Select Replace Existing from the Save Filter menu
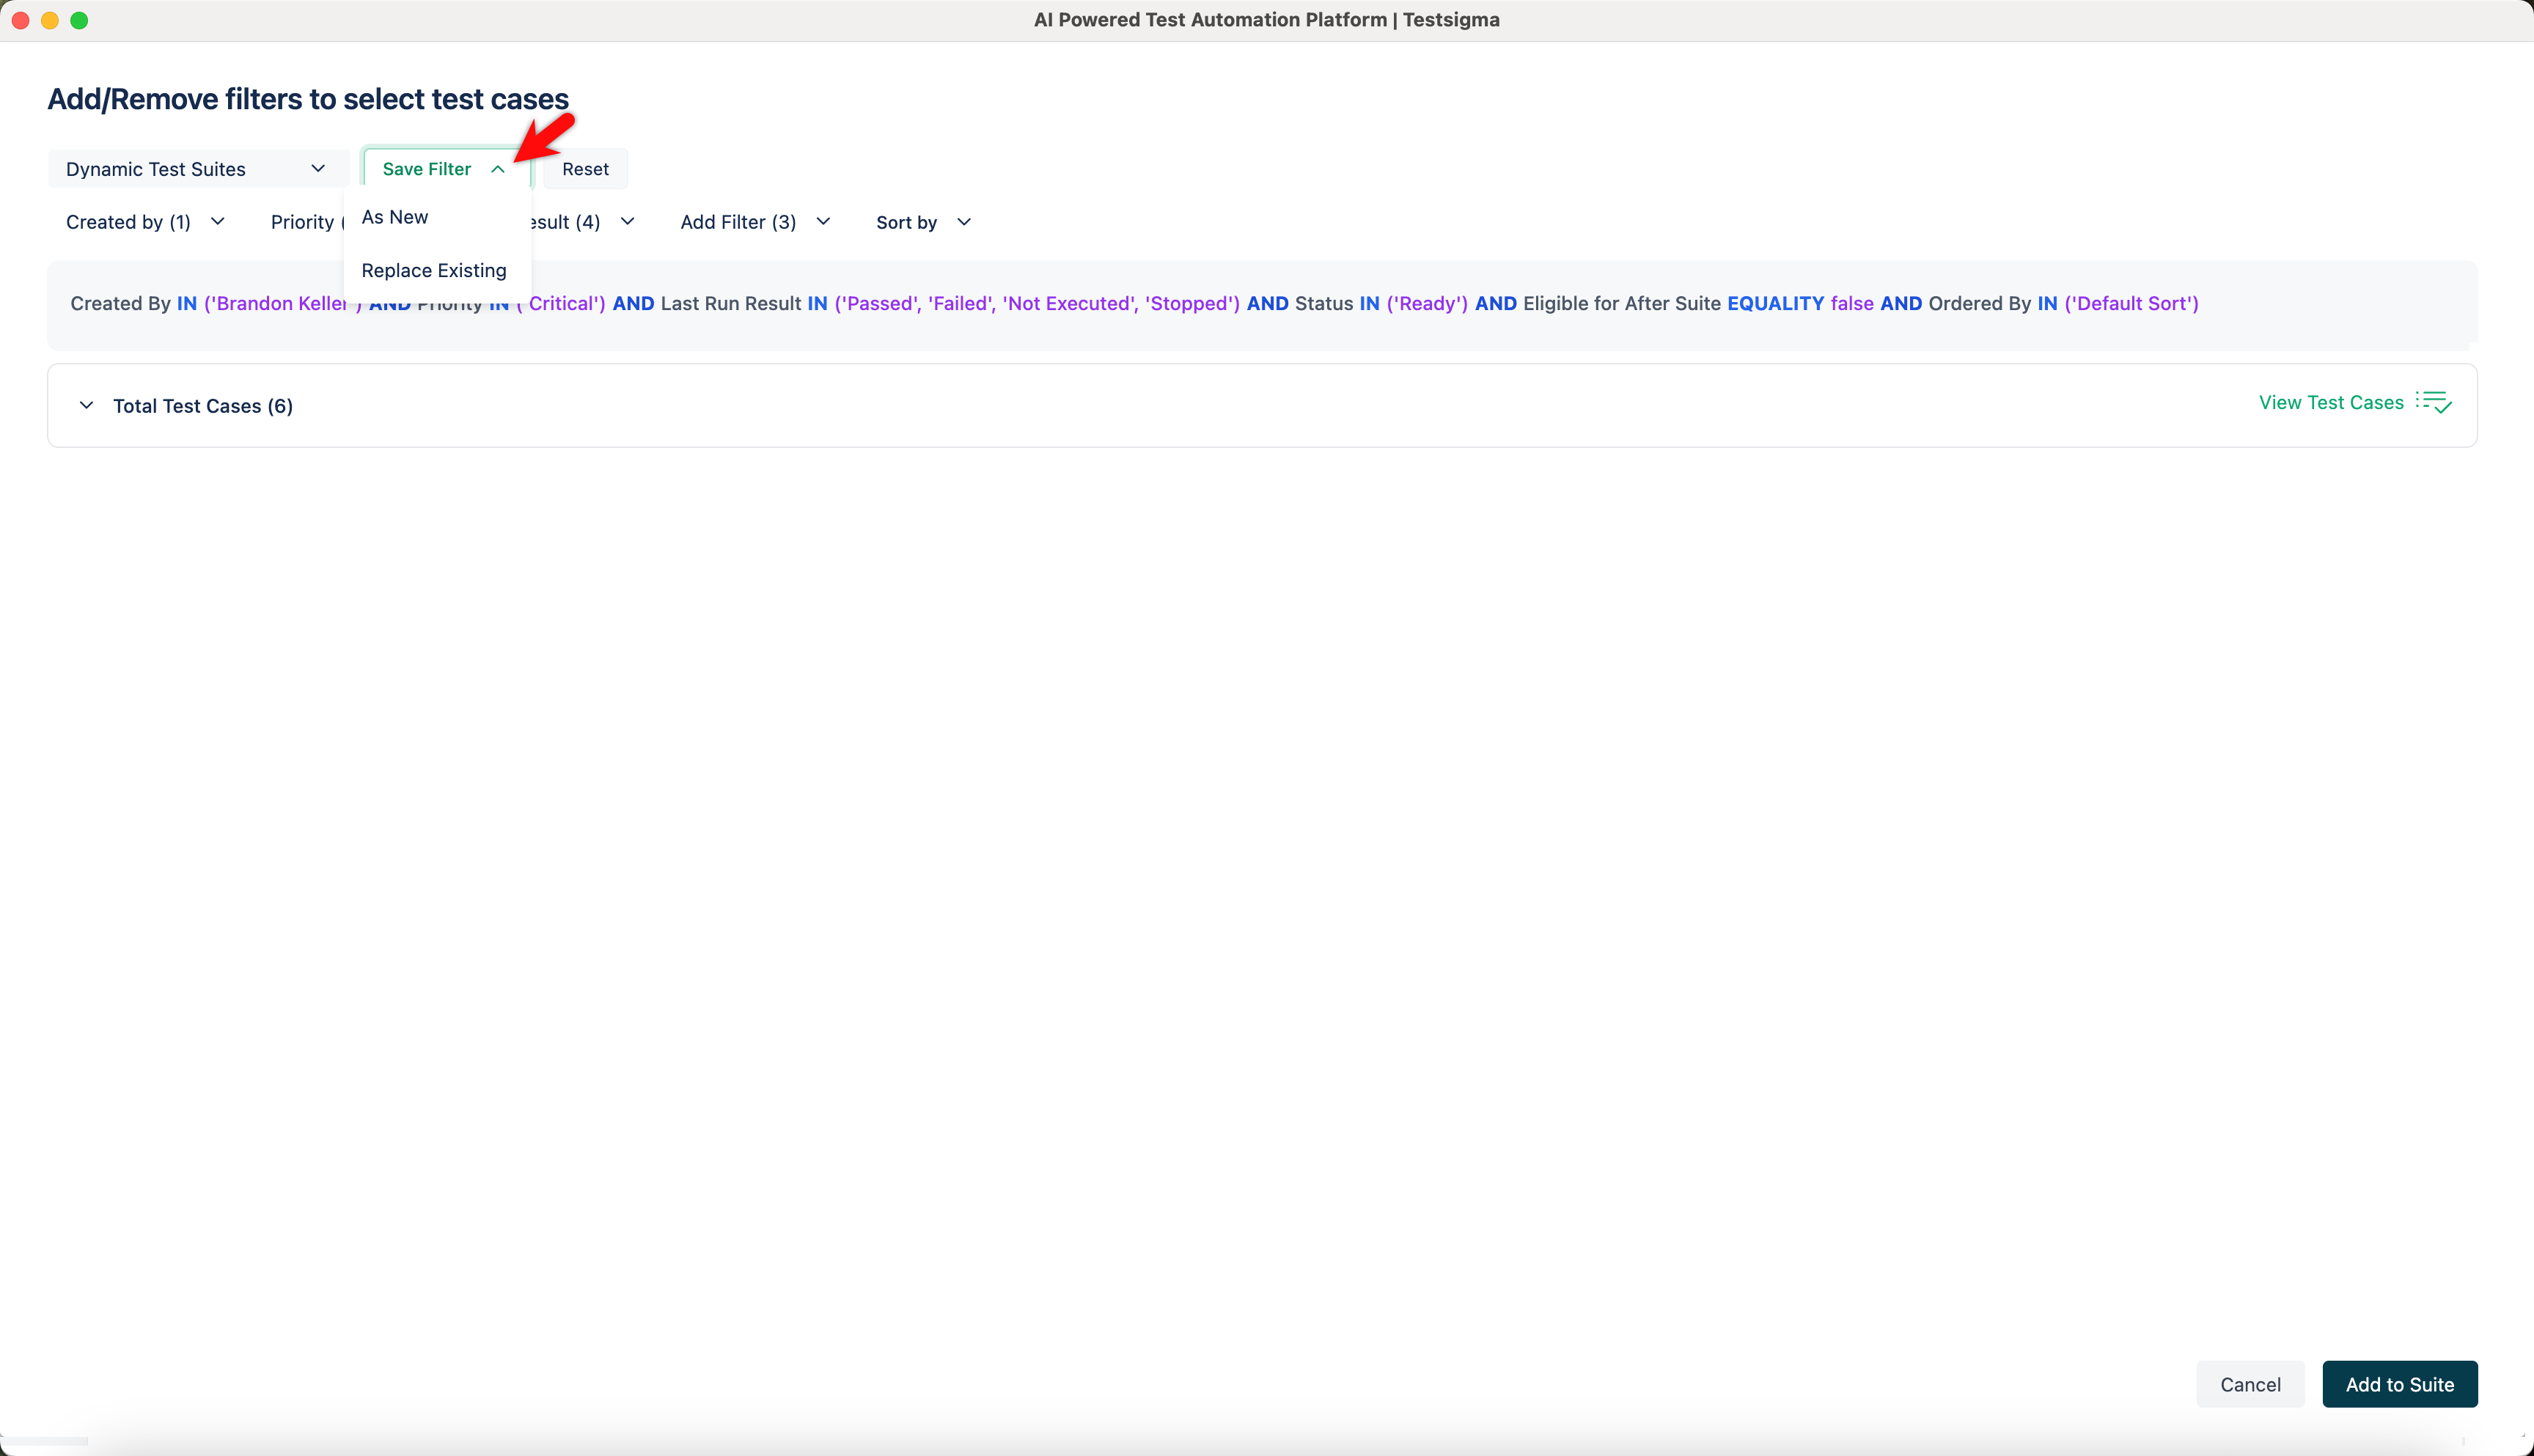Viewport: 2534px width, 1456px height. 434,270
